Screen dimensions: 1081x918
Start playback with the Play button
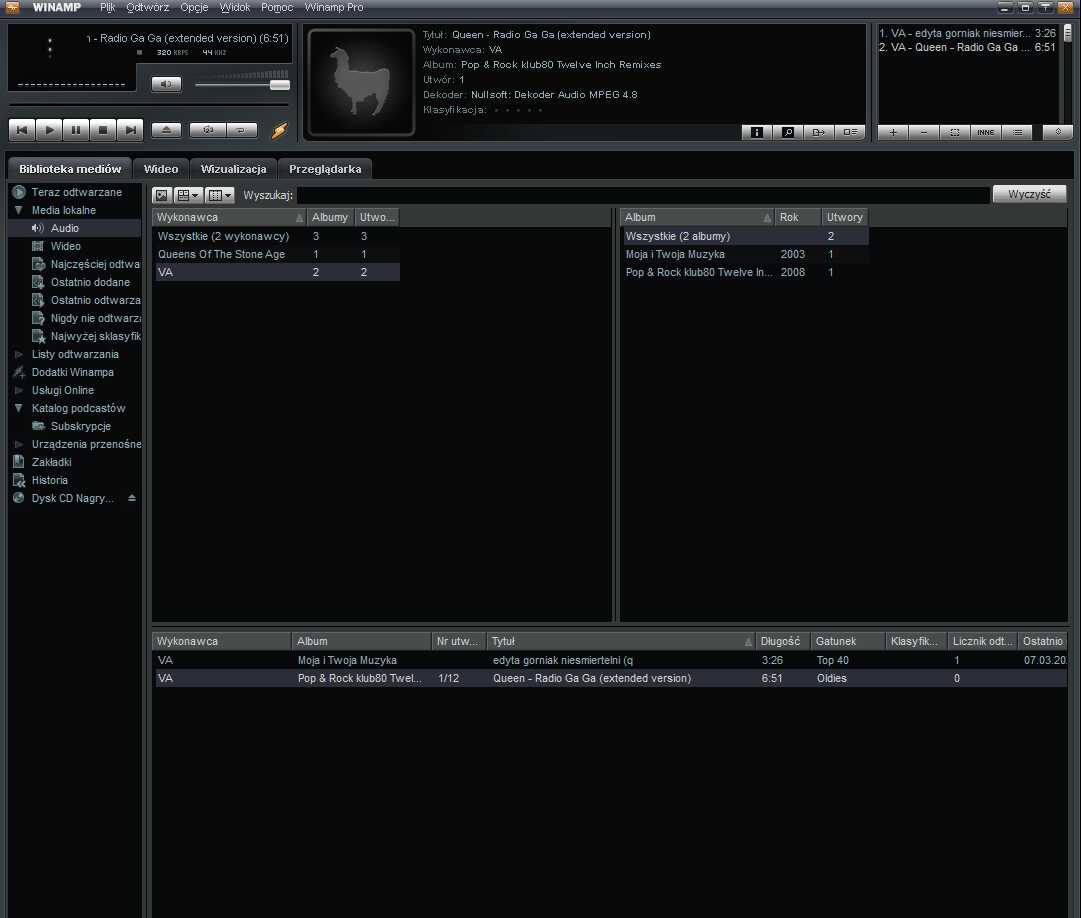pos(49,130)
